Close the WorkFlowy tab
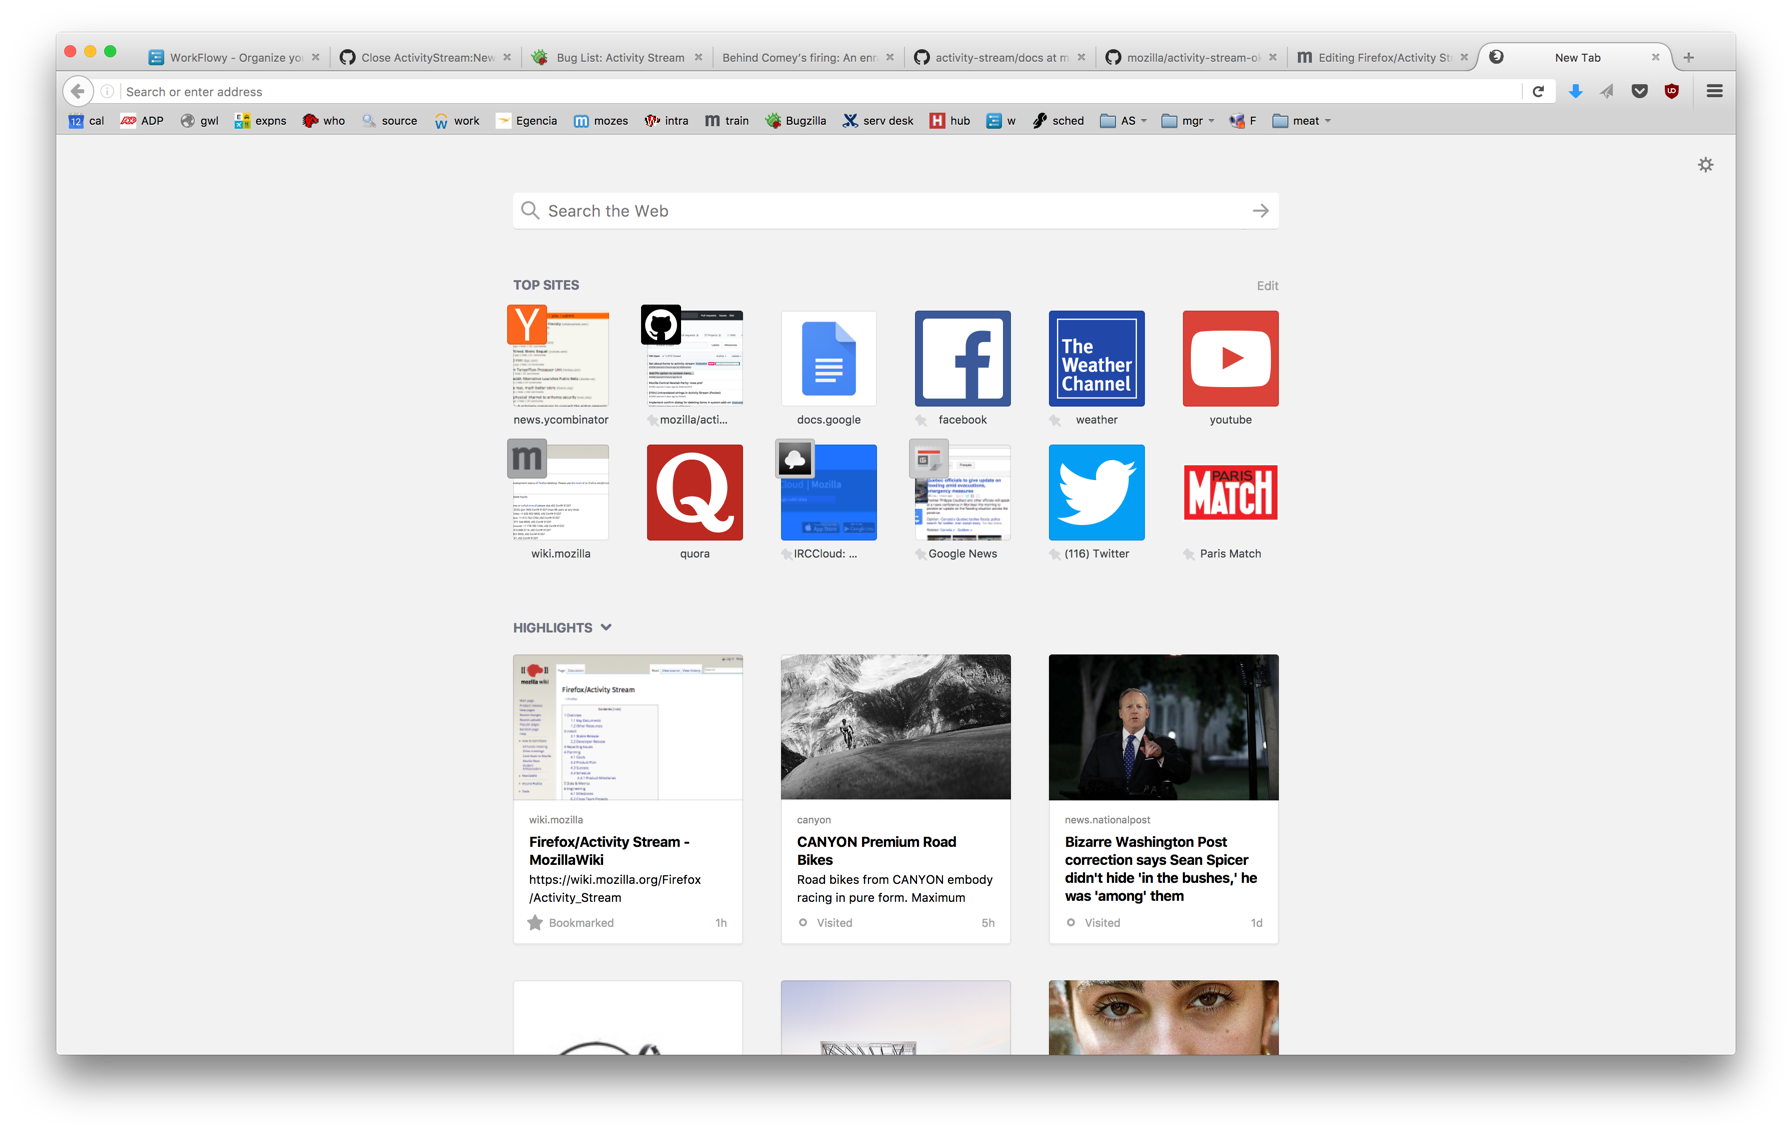The height and width of the screenshot is (1135, 1792). 315,57
